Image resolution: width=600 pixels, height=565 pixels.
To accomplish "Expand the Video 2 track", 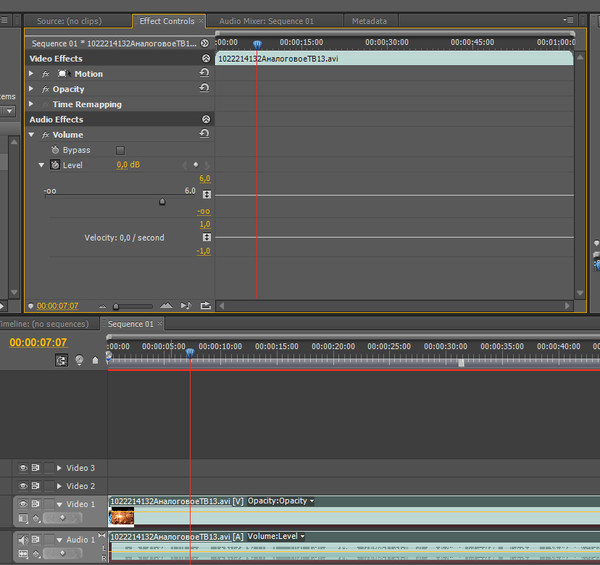I will 59,485.
